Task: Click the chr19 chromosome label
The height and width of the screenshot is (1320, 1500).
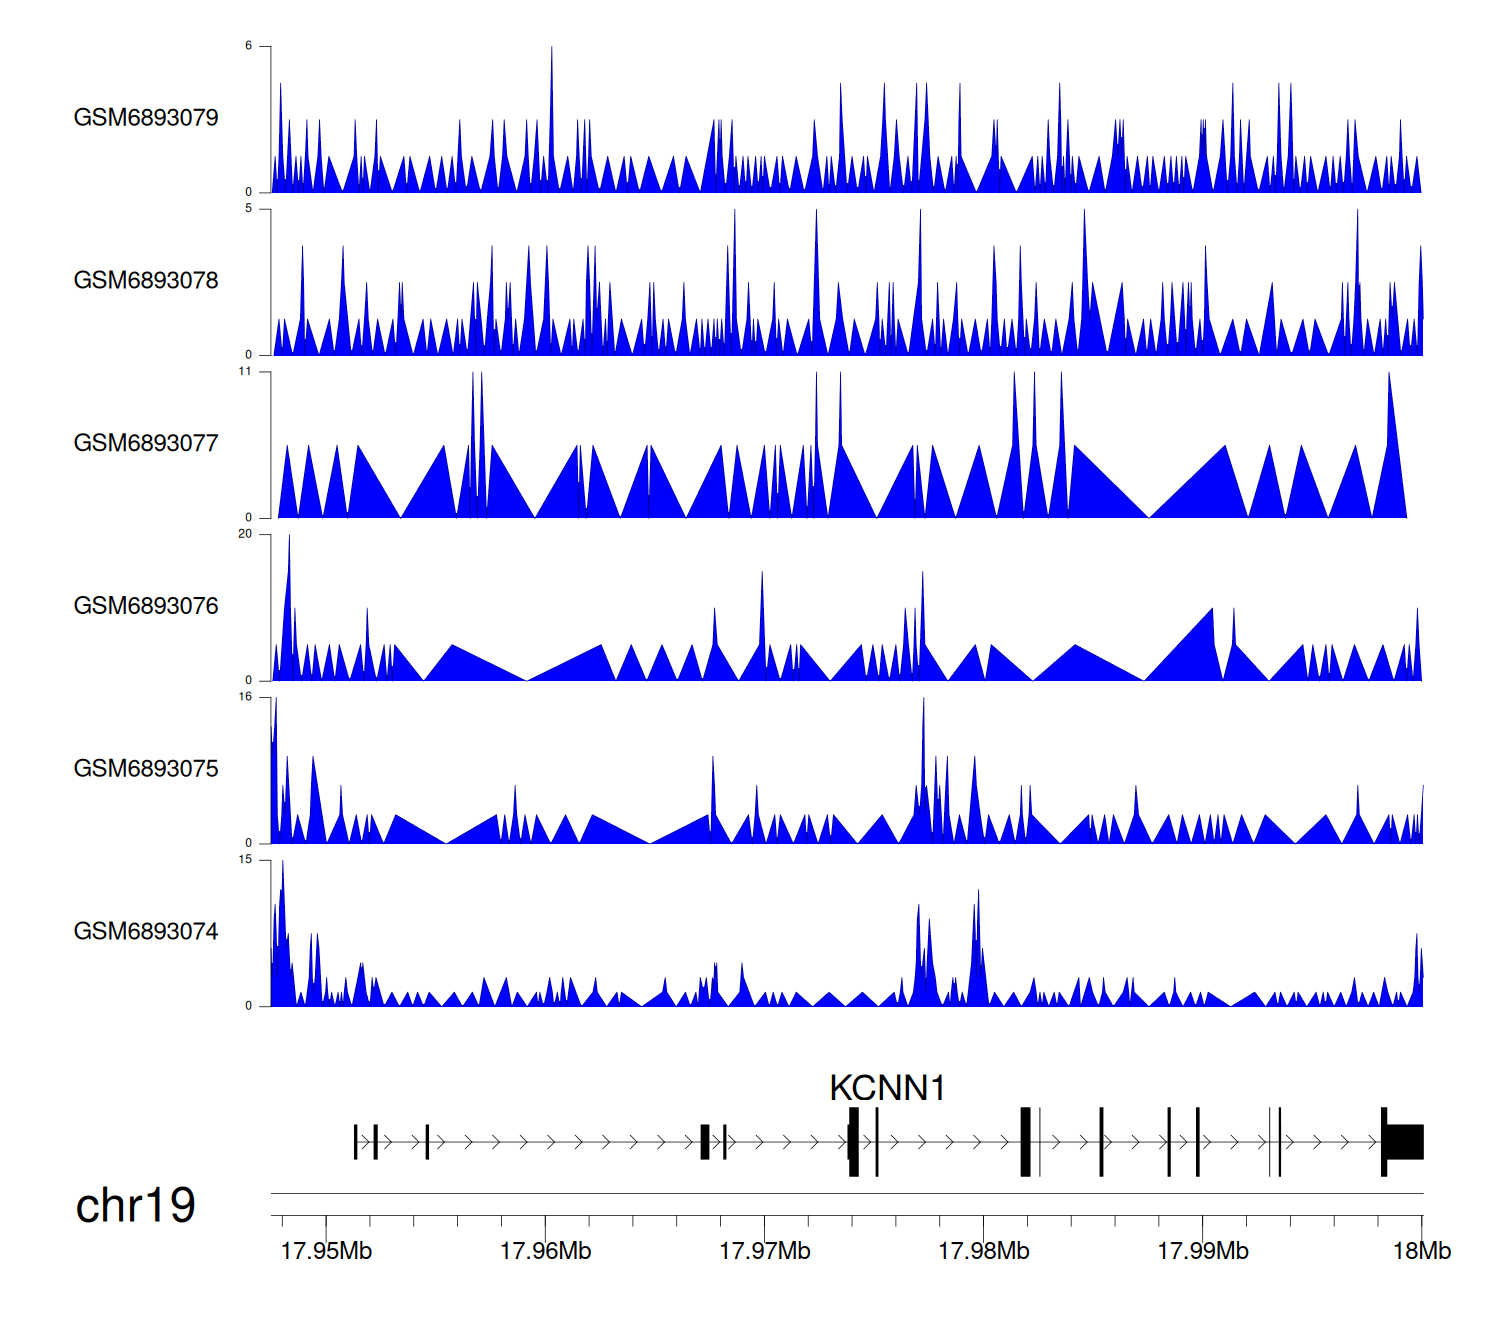Action: 135,1206
